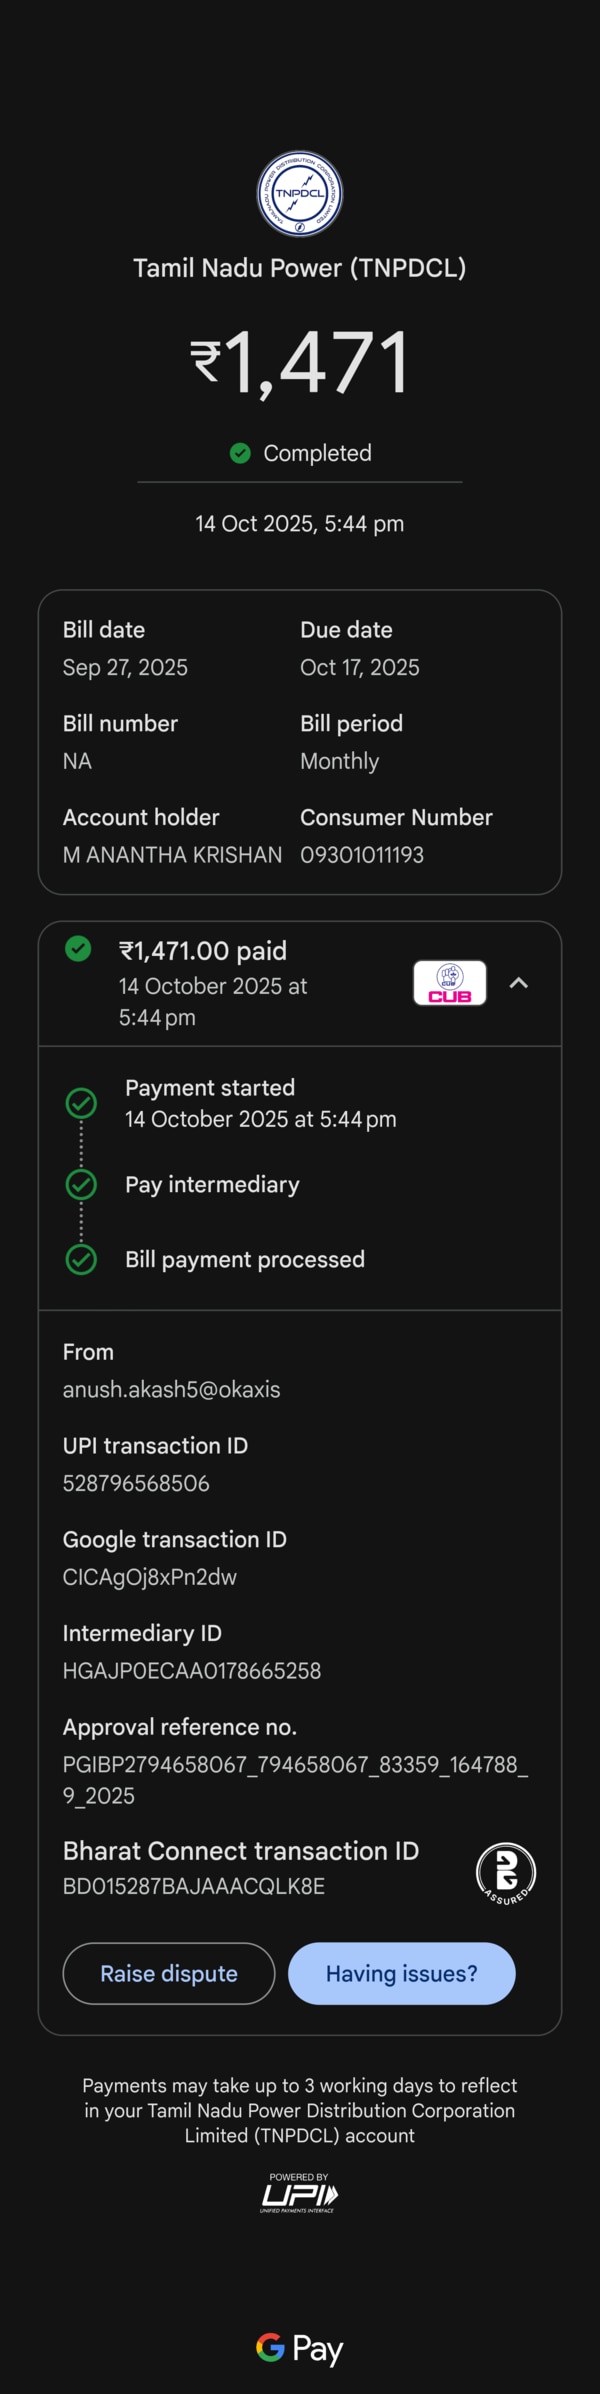Tap the Pay intermediary step checkmark
This screenshot has width=600, height=2394.
(x=81, y=1185)
